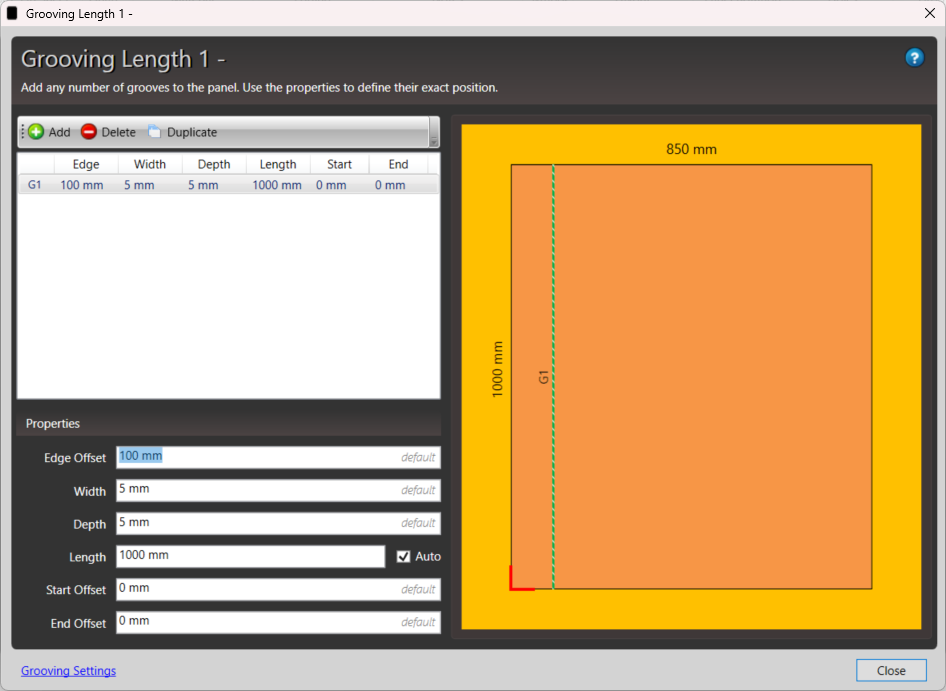This screenshot has width=946, height=691.
Task: Click the red Delete groove icon
Action: point(89,132)
